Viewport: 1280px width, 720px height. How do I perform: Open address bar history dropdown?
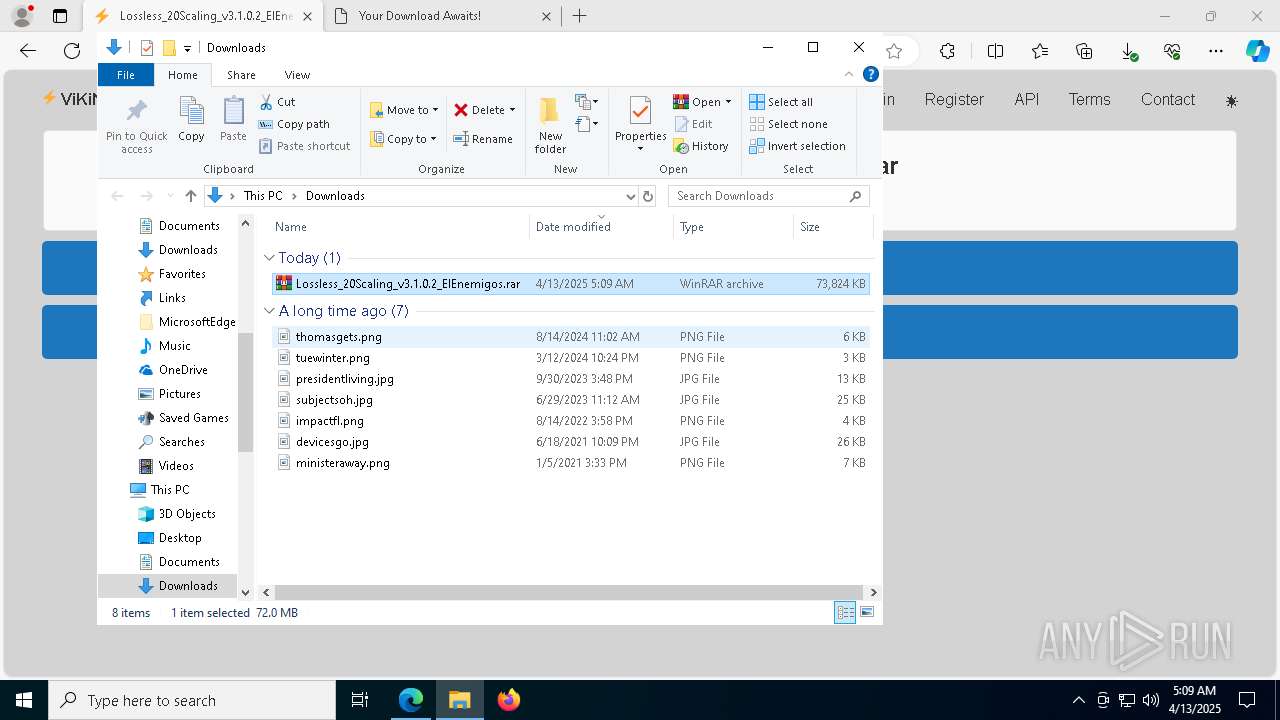click(630, 196)
